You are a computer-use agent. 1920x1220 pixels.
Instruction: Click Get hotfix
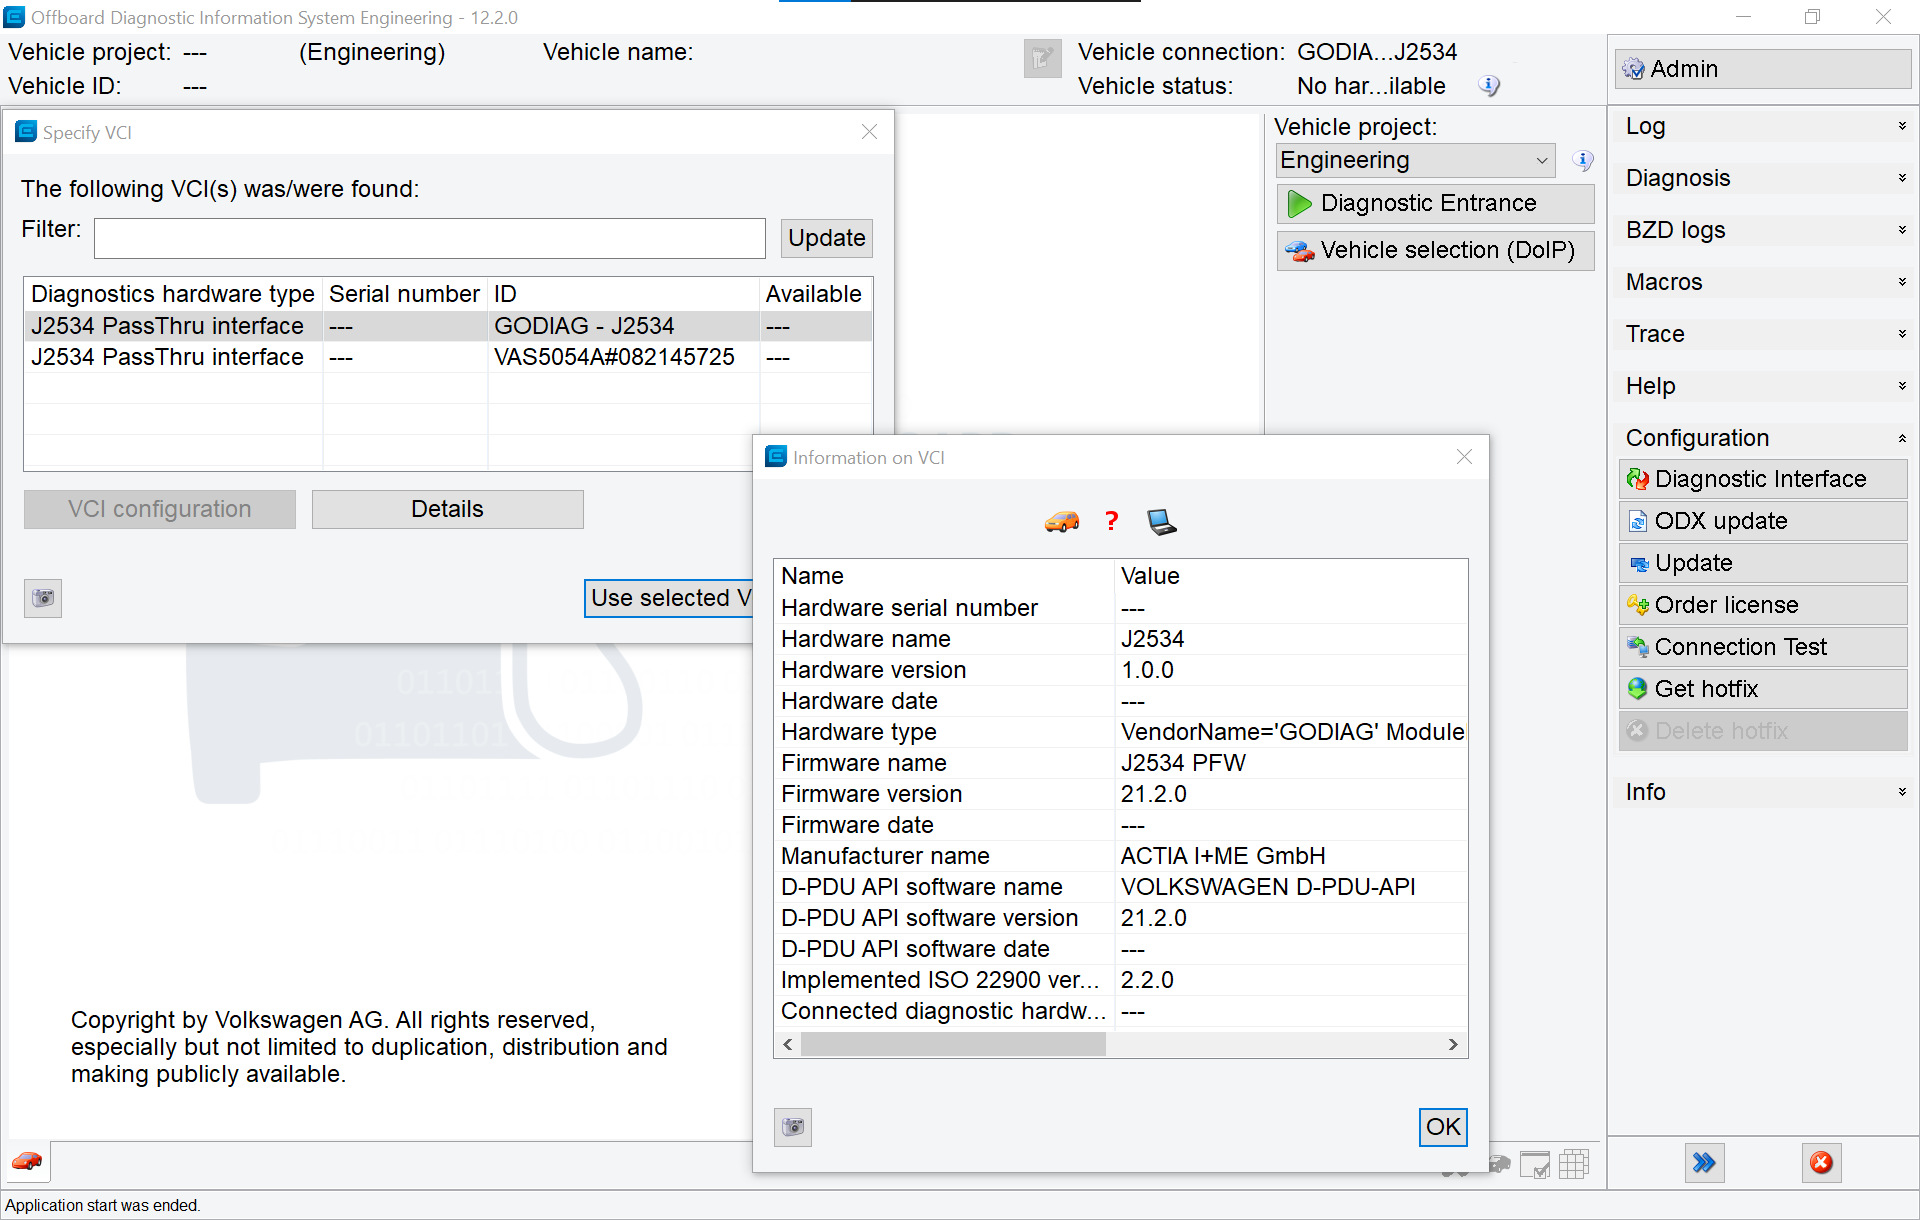(1763, 689)
